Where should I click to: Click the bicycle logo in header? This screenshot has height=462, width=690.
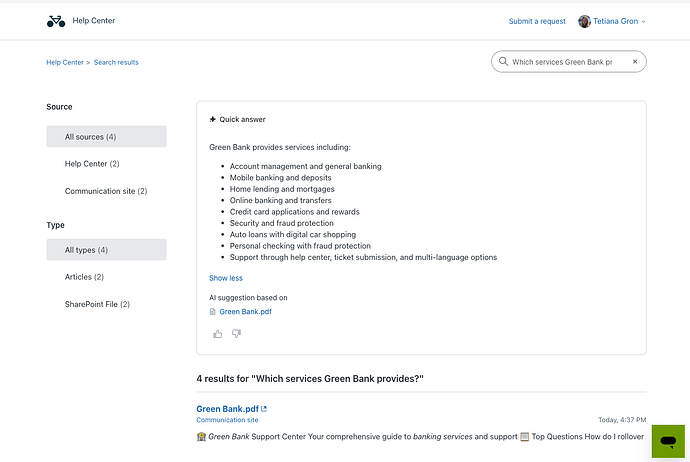pos(56,21)
